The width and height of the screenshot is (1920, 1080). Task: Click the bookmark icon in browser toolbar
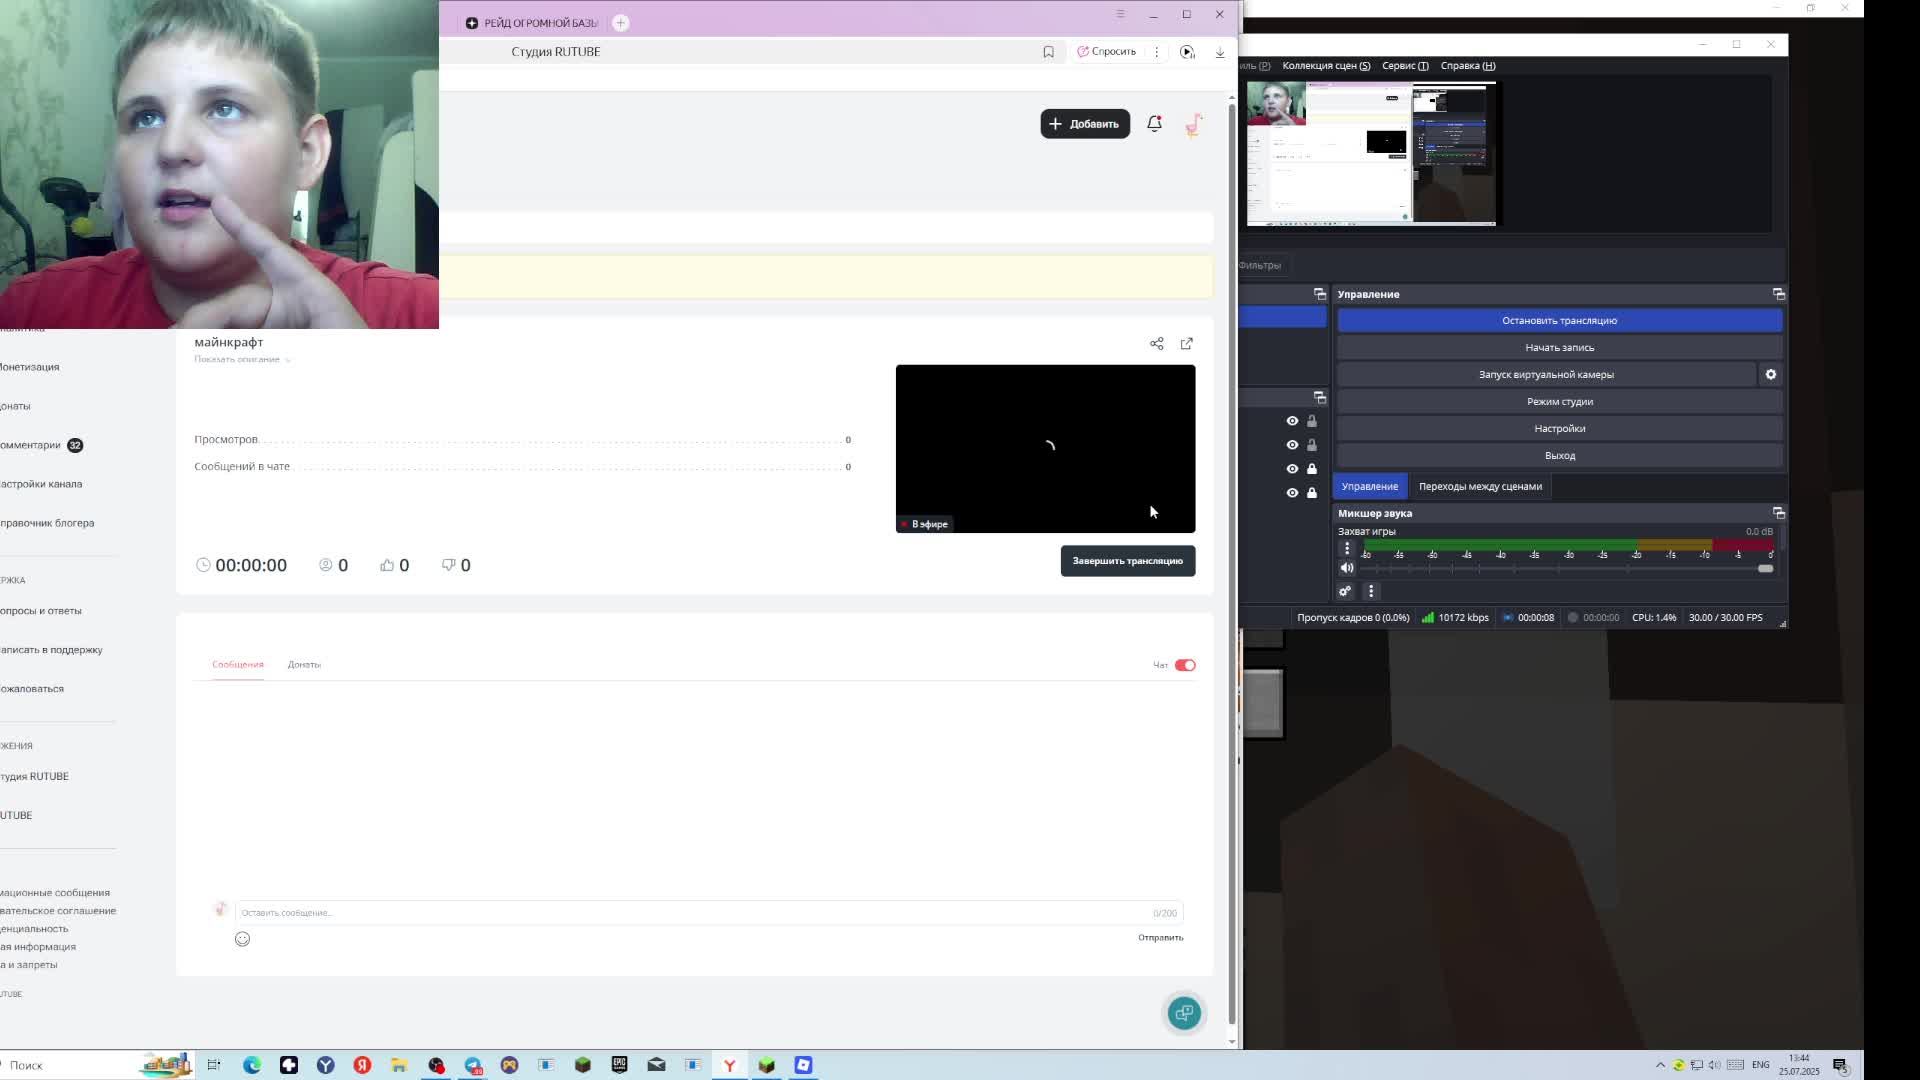tap(1048, 51)
